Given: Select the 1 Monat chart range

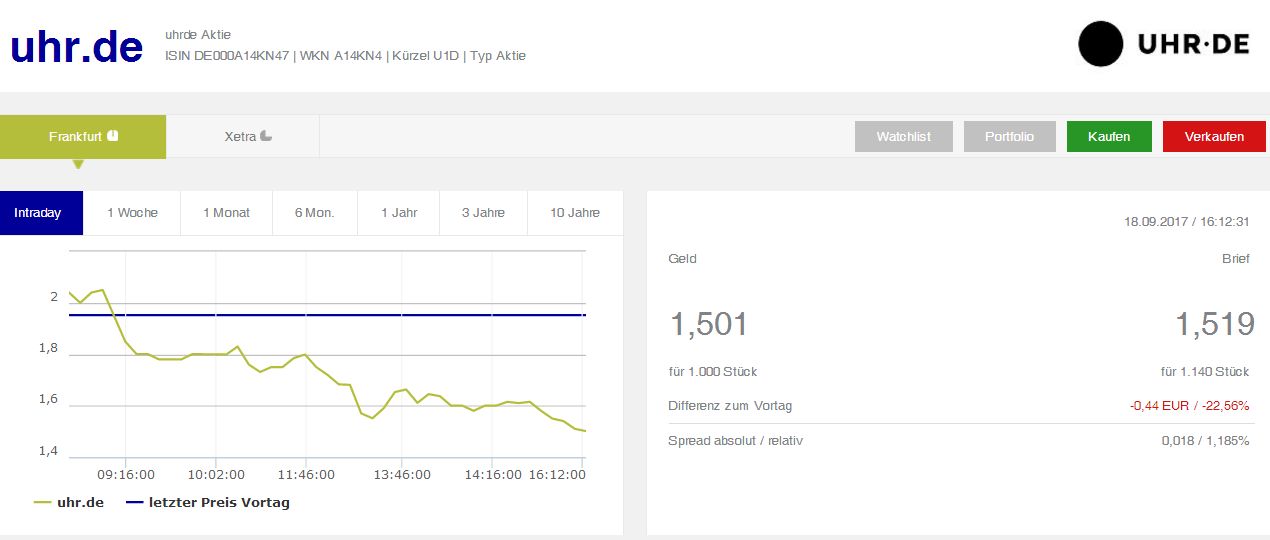Looking at the screenshot, I should pyautogui.click(x=226, y=213).
